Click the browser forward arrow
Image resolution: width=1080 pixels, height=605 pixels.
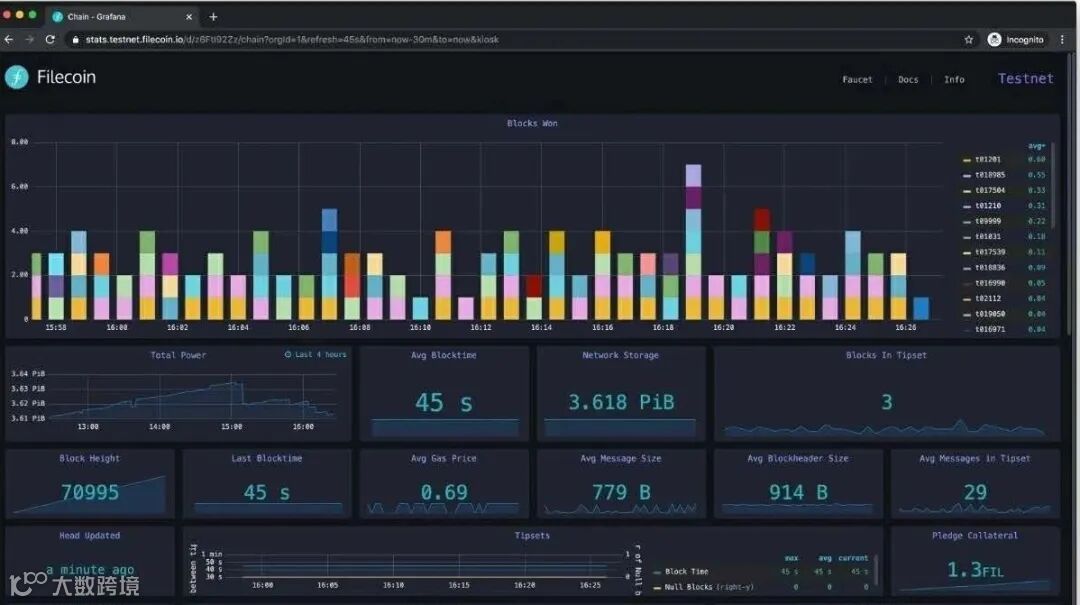(29, 39)
